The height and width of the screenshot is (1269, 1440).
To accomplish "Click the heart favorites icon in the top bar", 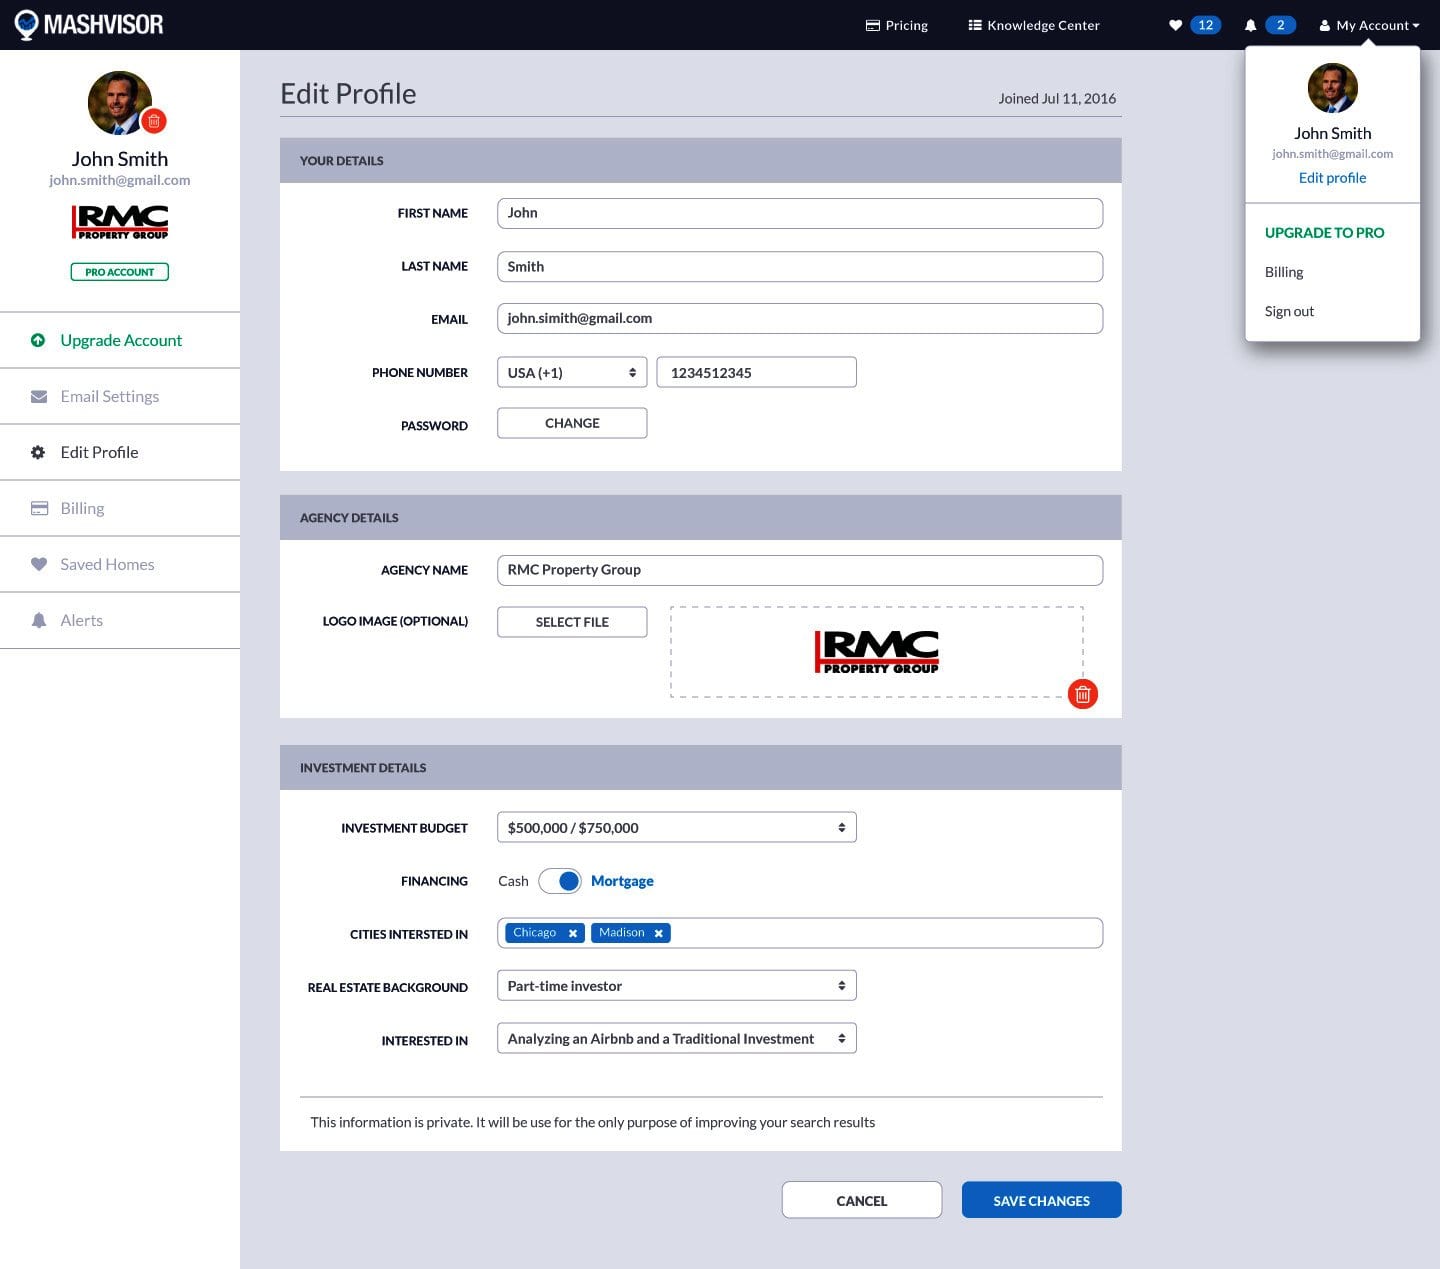I will (x=1175, y=25).
